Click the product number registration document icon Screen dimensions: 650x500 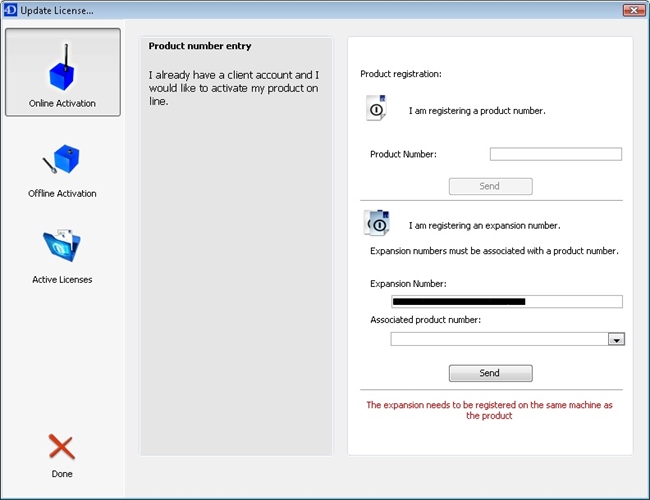[376, 109]
